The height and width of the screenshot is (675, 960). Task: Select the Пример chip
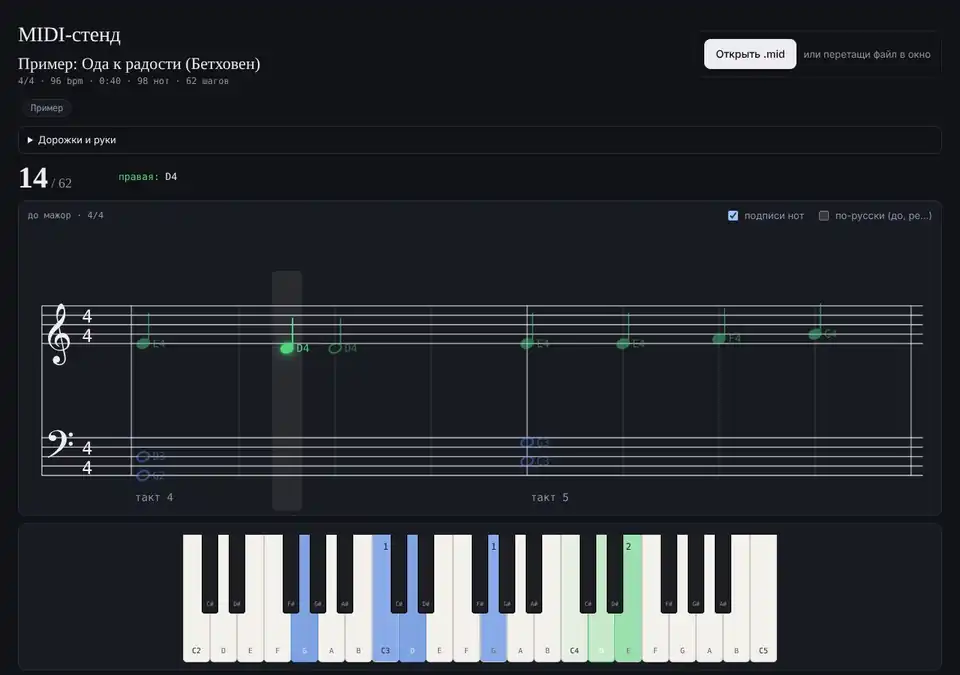[x=47, y=108]
